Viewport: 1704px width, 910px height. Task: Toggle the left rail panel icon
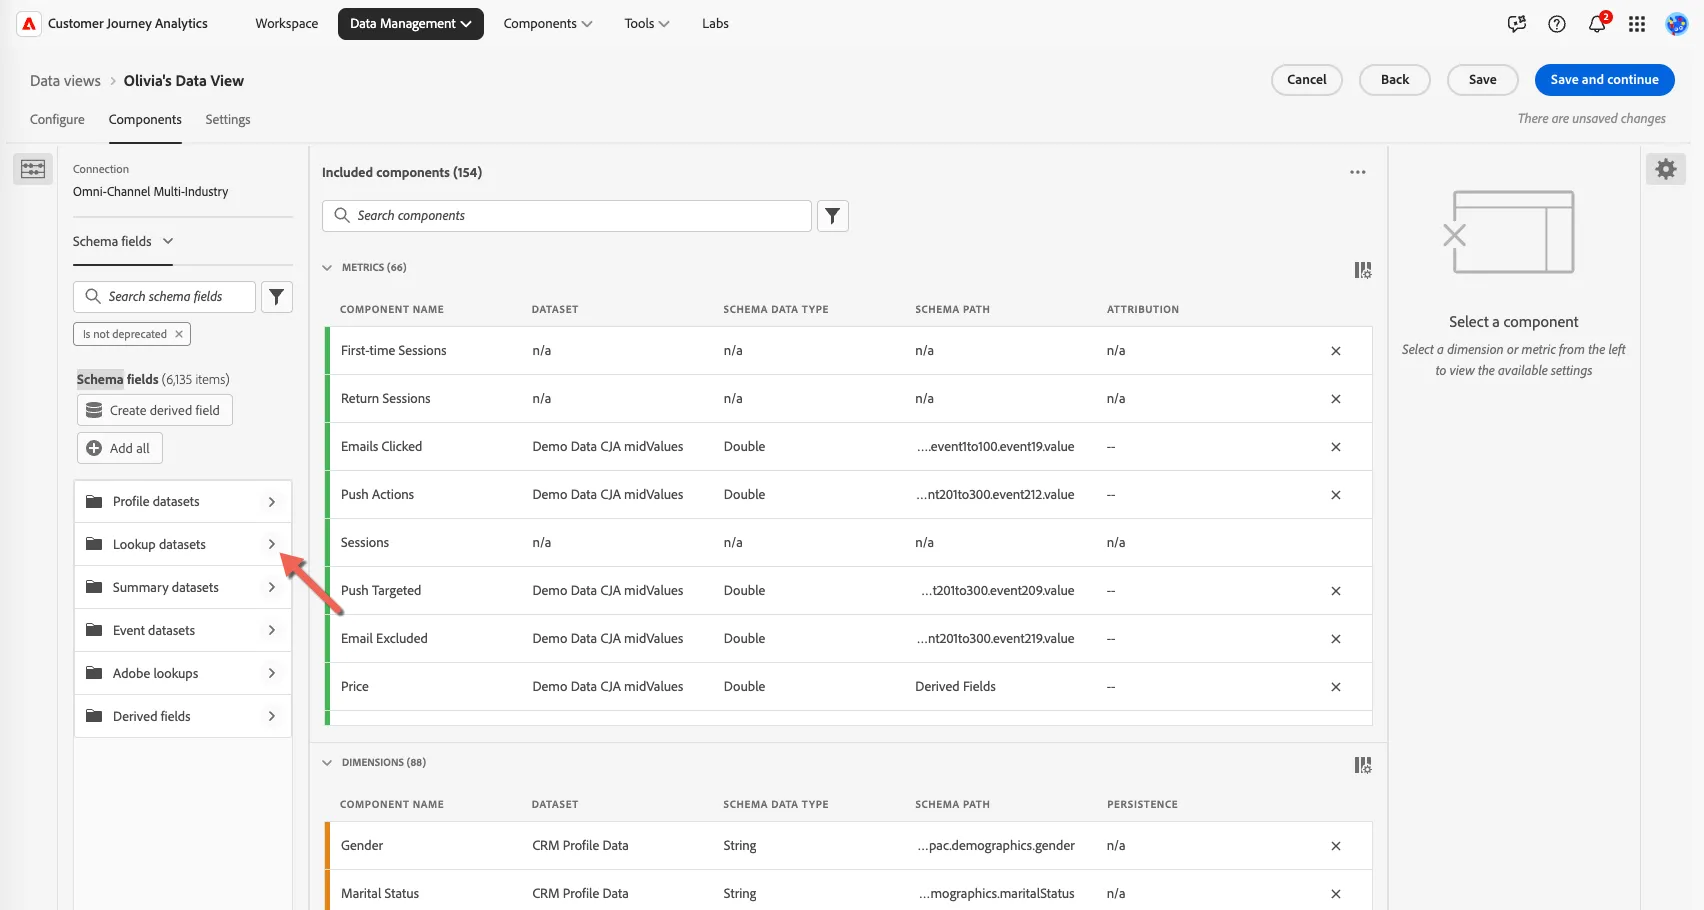[33, 169]
